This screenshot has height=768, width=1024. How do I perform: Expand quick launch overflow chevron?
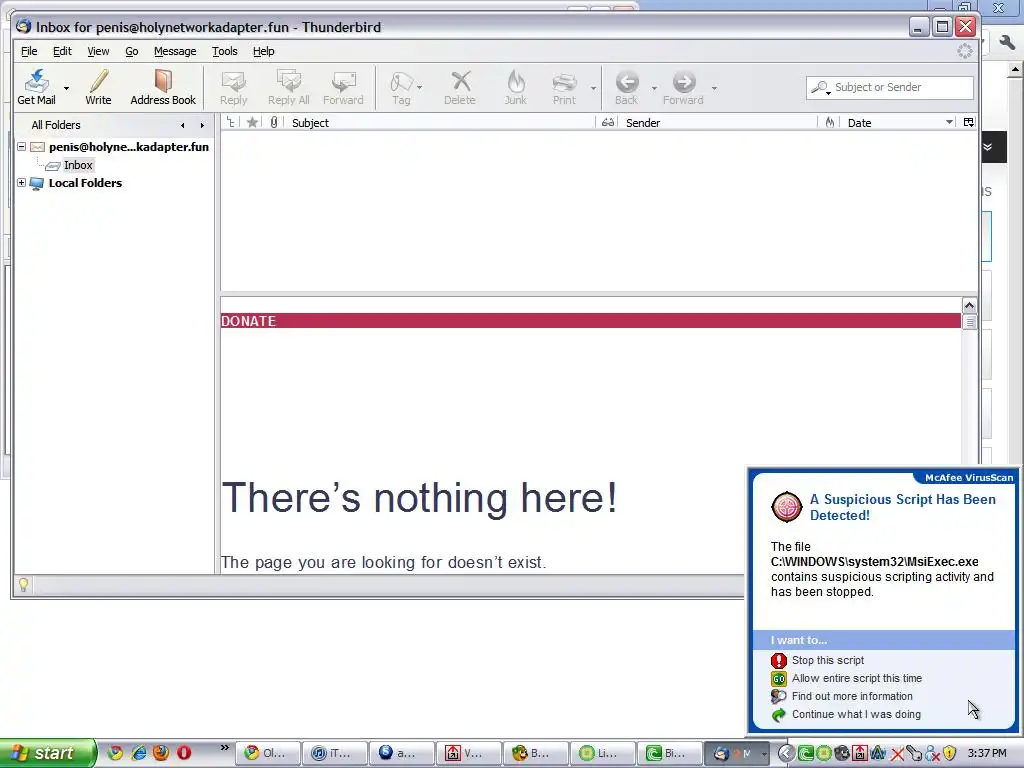pyautogui.click(x=225, y=748)
